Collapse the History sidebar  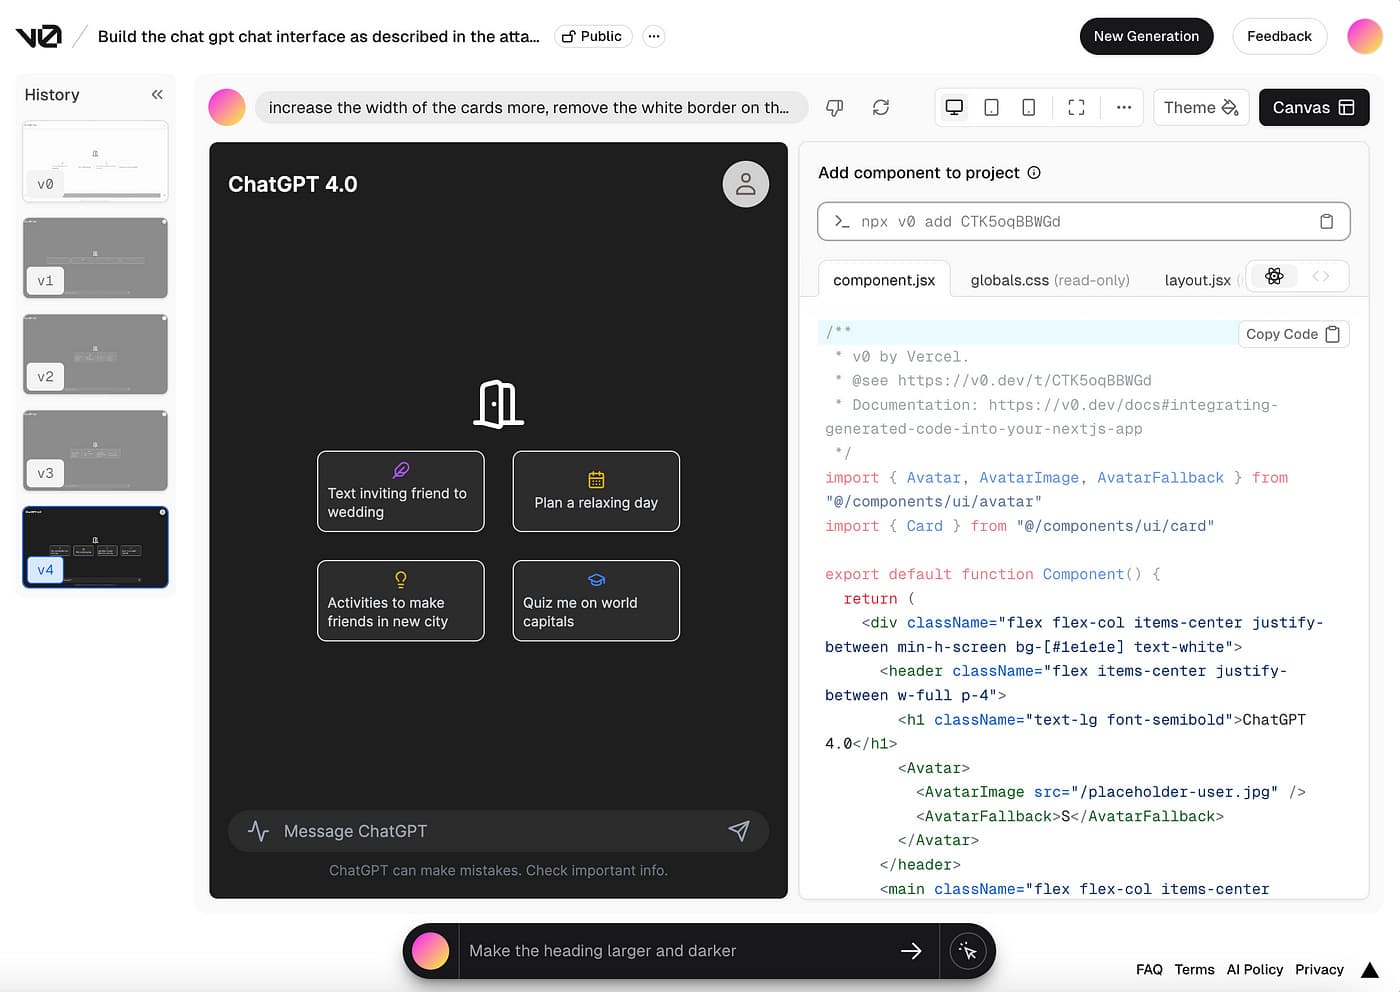[x=157, y=95]
